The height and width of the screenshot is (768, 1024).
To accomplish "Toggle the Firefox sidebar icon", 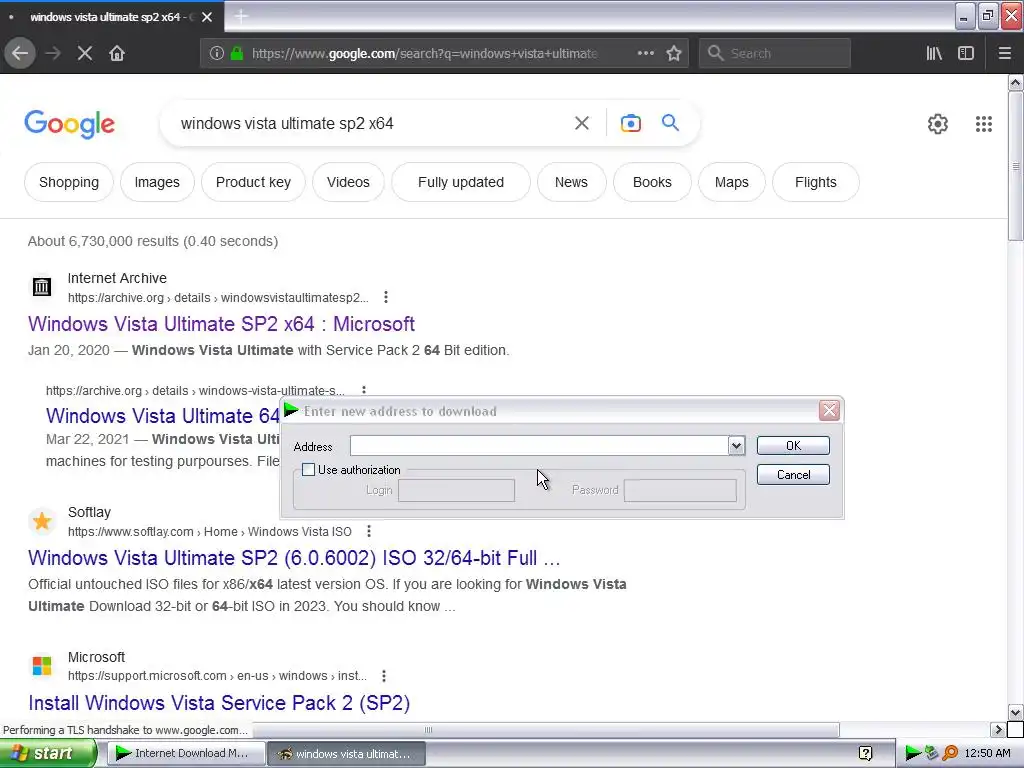I will click(x=966, y=54).
